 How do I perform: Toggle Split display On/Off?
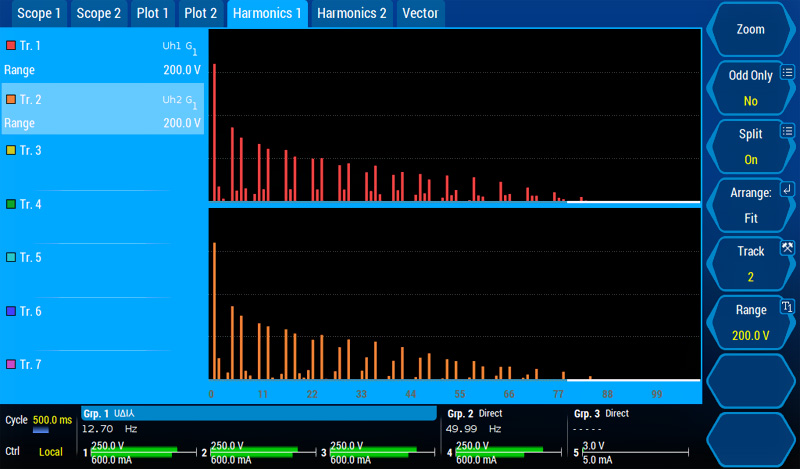750,147
